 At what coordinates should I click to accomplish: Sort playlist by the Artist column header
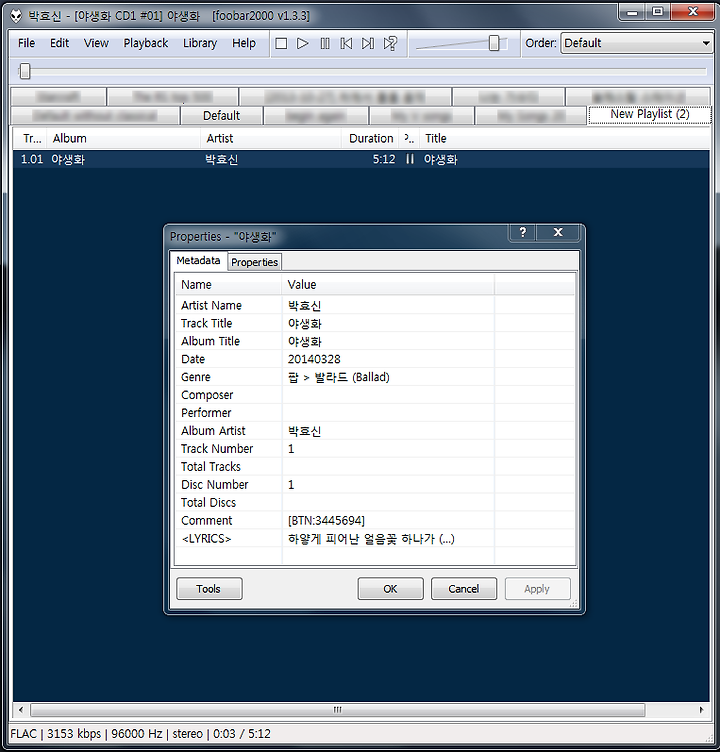[x=271, y=139]
